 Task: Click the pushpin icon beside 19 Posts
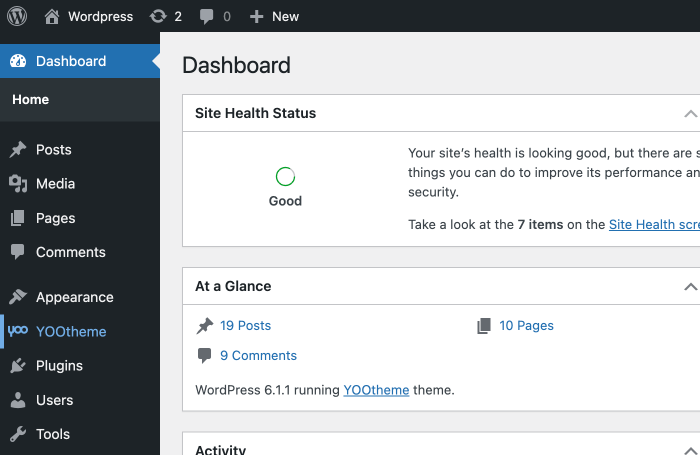pos(205,326)
